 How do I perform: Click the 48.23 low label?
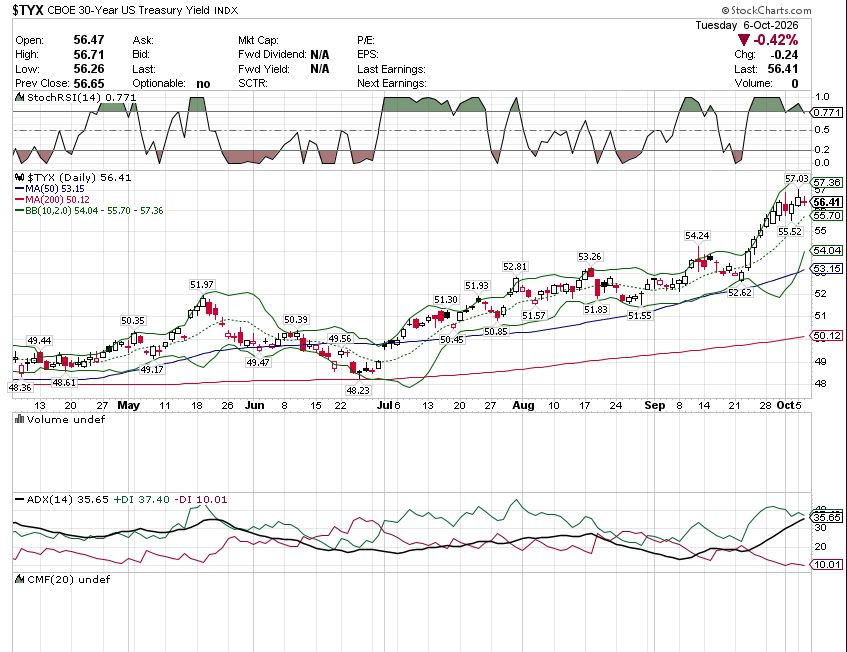tap(358, 390)
